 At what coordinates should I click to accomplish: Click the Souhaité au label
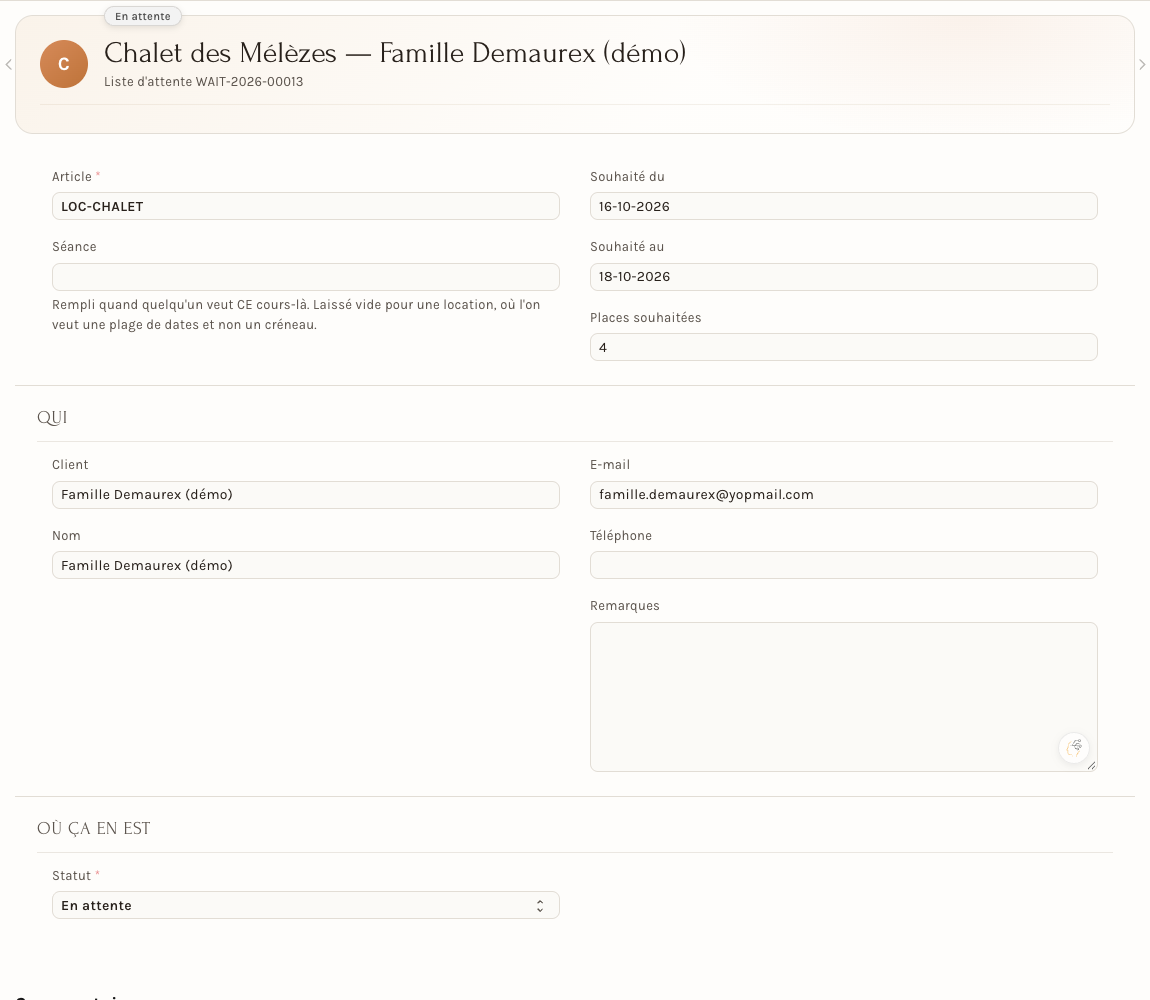click(x=627, y=247)
